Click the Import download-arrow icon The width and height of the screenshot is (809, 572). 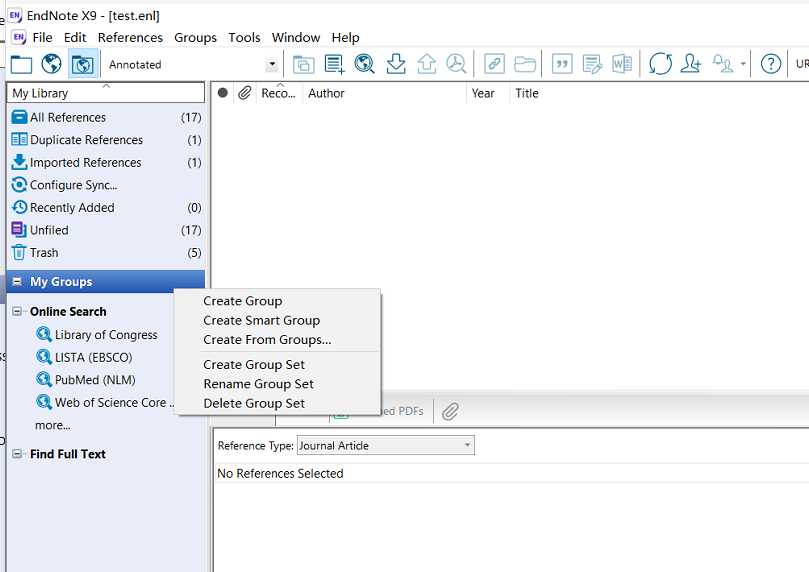396,64
